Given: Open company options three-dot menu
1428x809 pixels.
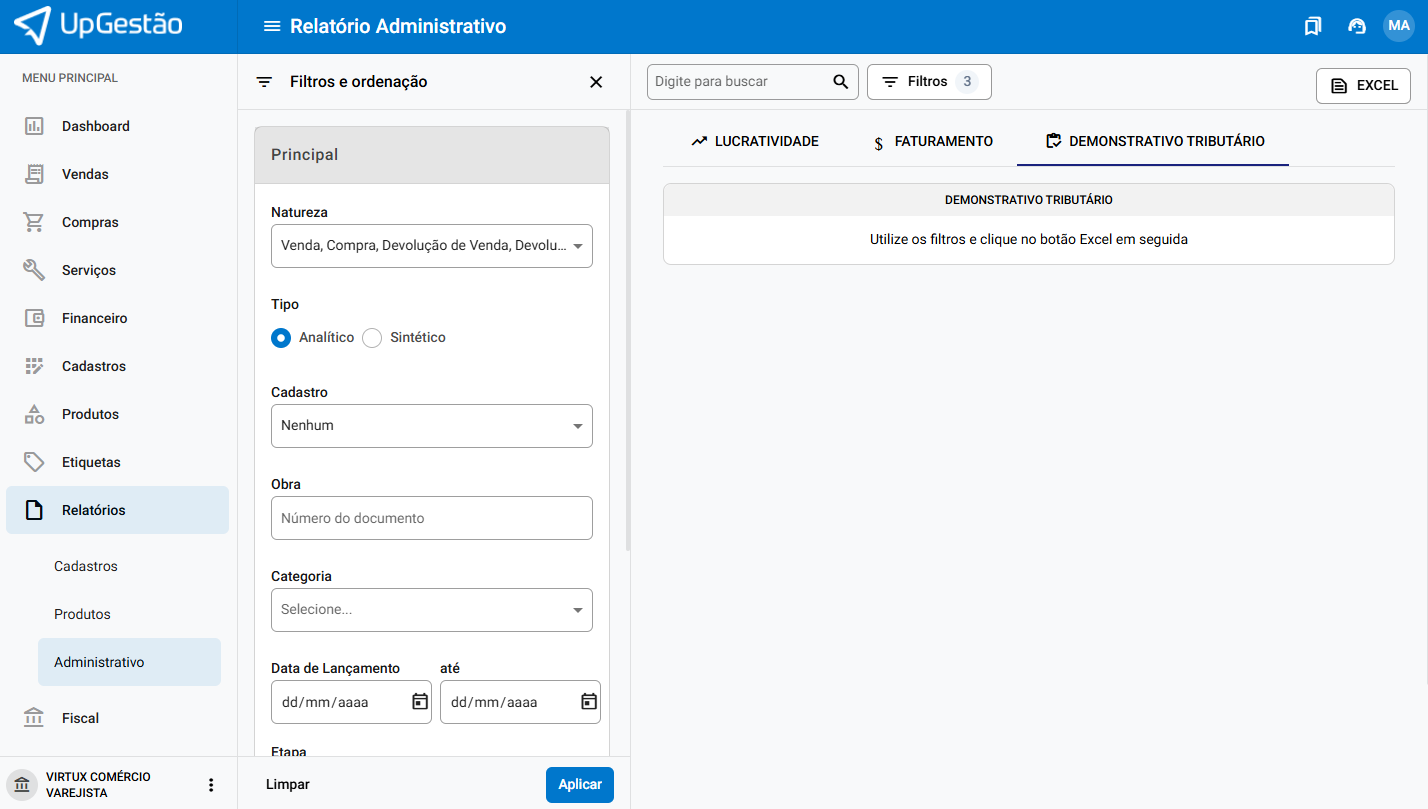Looking at the screenshot, I should coord(211,785).
